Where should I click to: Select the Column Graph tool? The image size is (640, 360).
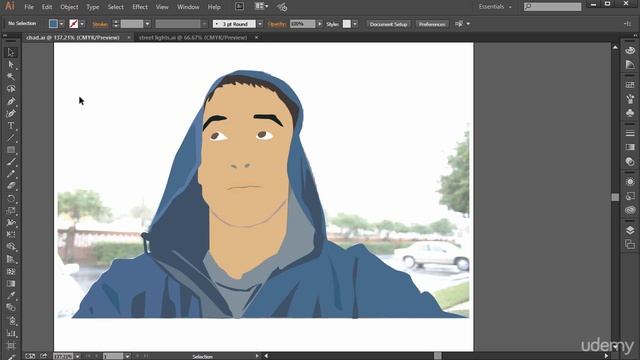(x=11, y=333)
